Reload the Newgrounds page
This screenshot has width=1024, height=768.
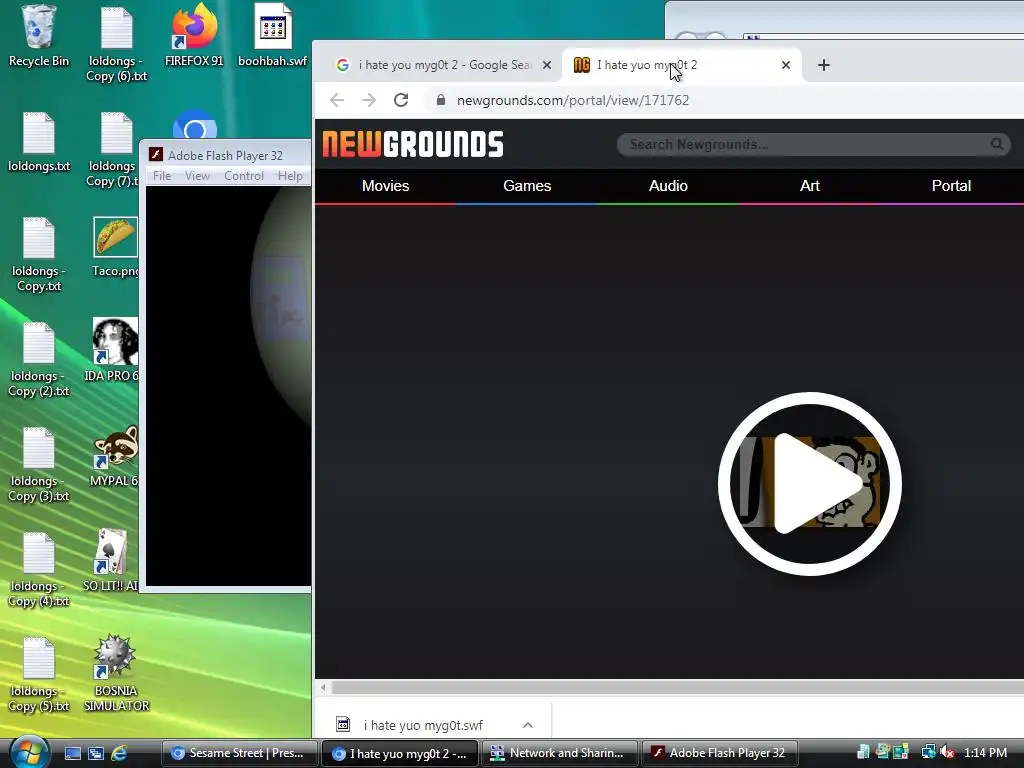pos(401,100)
